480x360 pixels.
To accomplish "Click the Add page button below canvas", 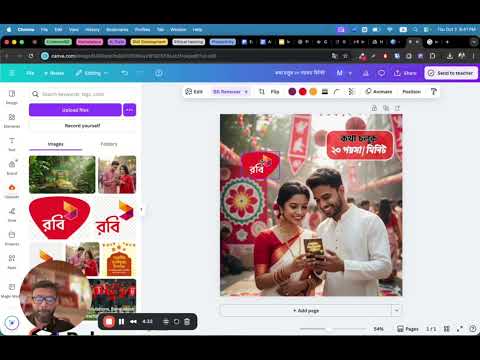I will (x=306, y=311).
